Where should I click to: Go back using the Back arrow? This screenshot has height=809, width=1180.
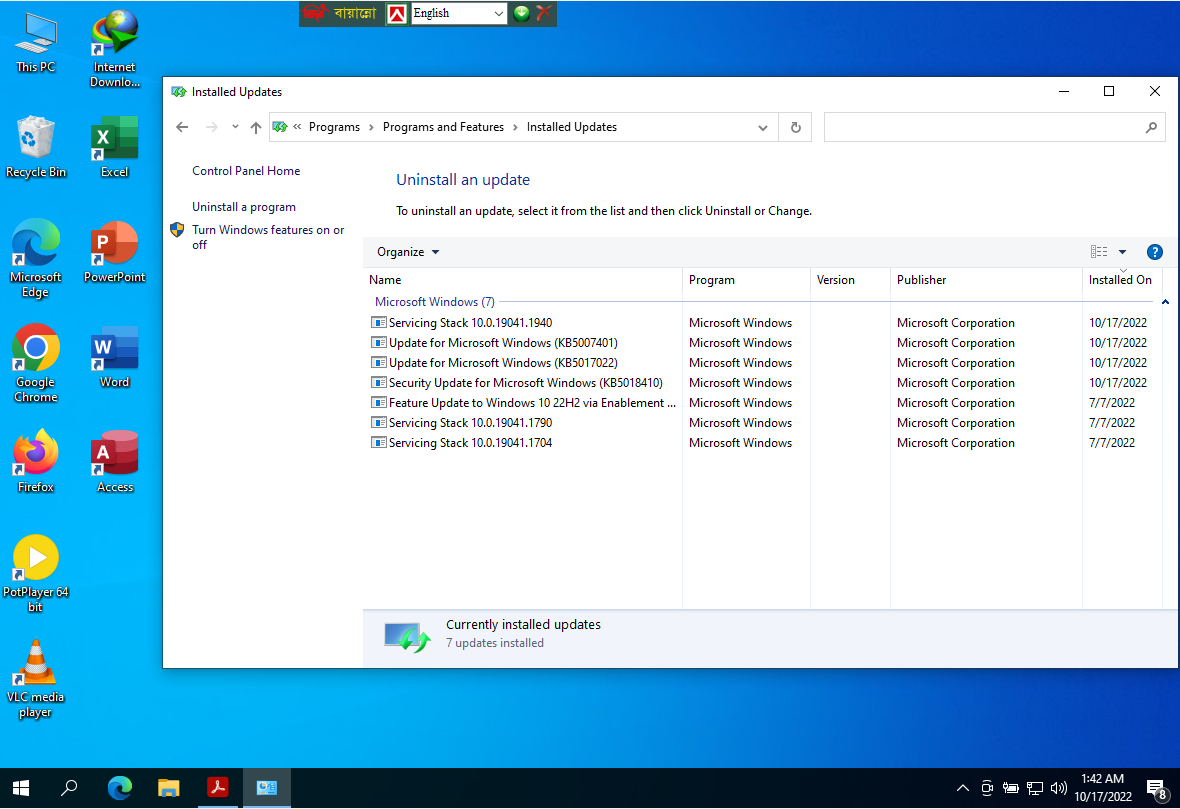pos(181,127)
